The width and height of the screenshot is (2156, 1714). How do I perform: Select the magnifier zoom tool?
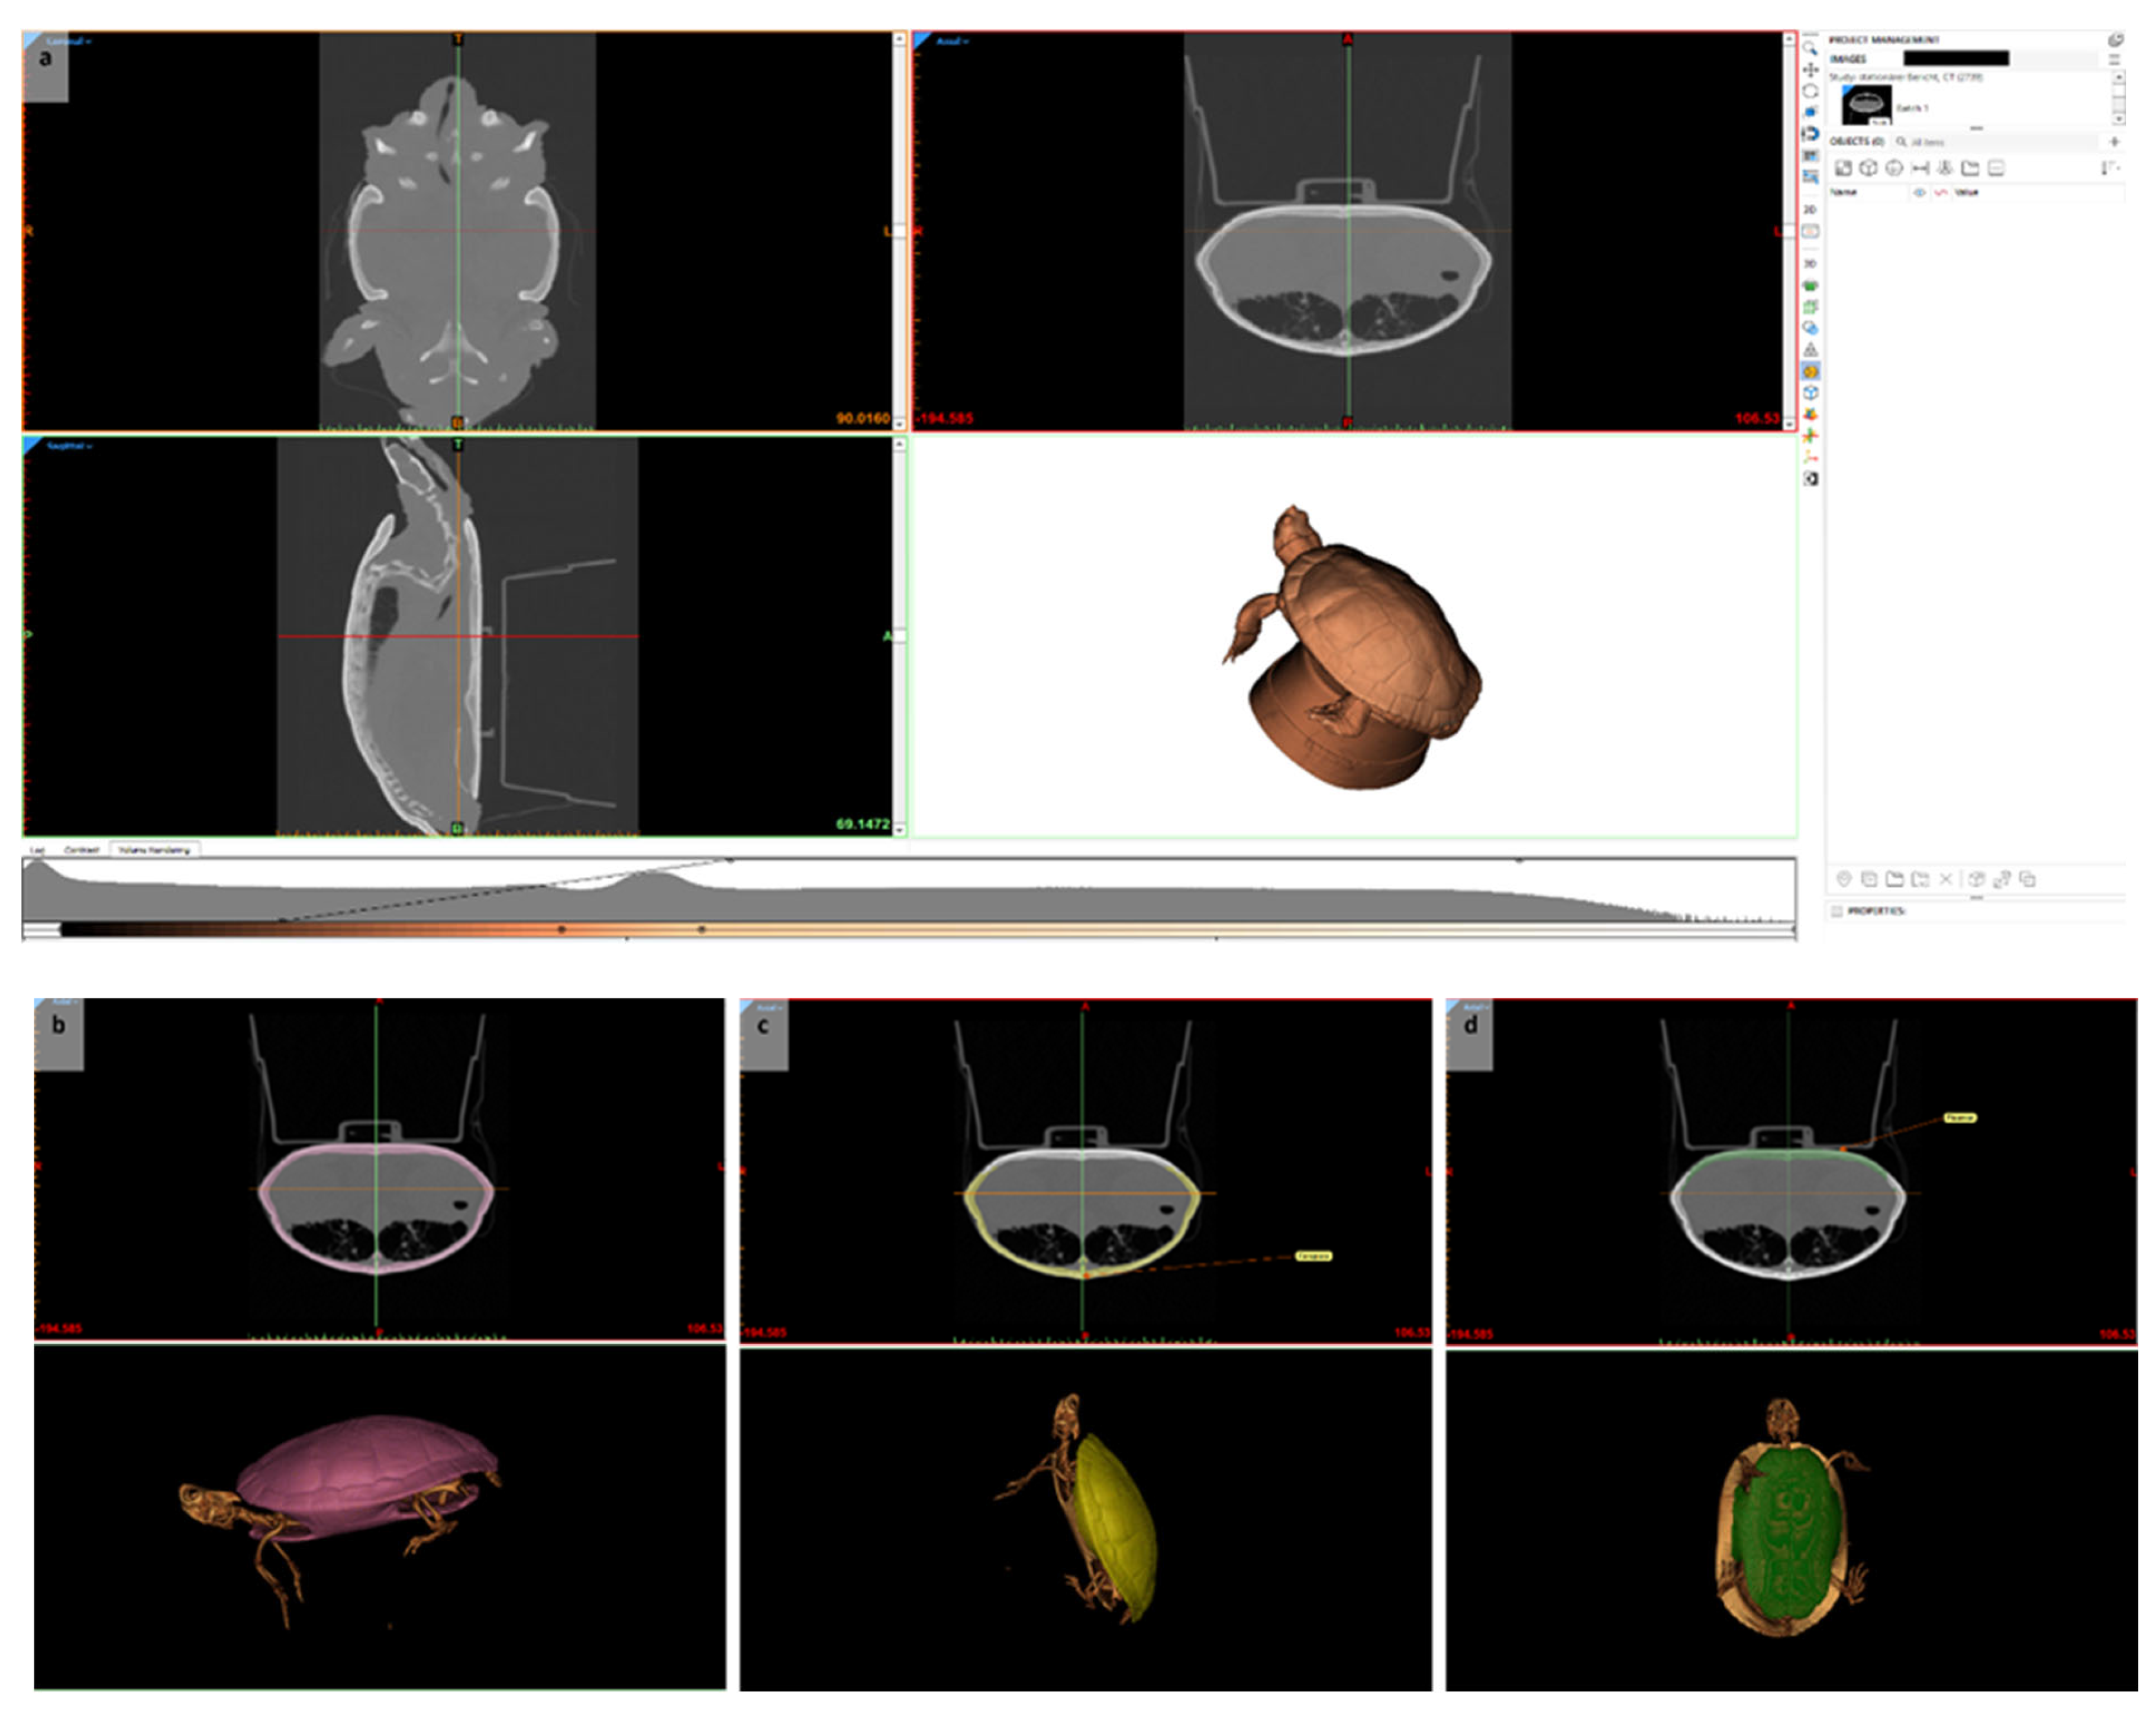coord(1809,48)
